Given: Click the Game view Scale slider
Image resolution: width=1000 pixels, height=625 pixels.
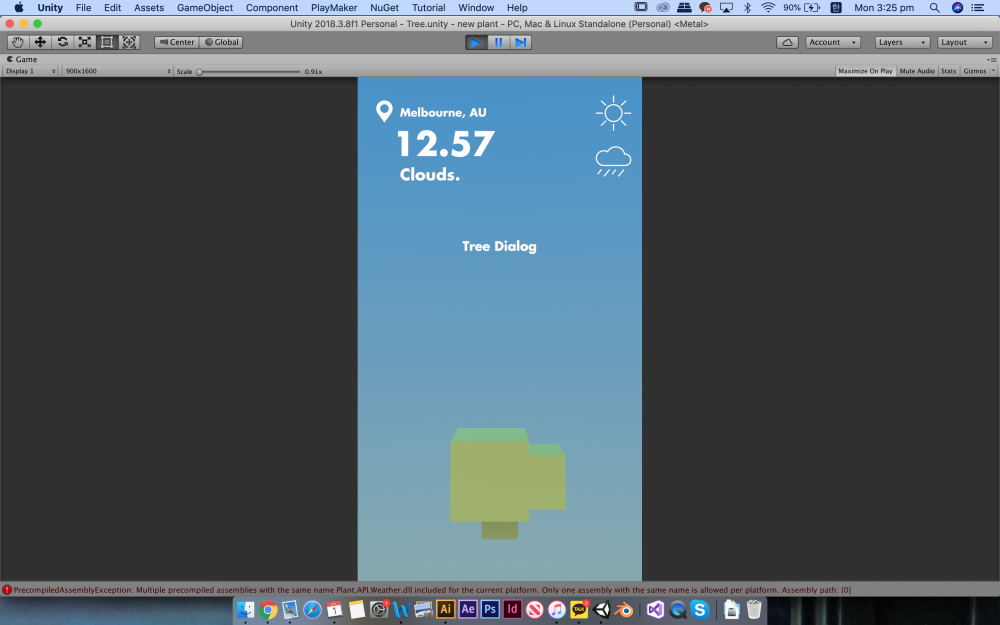Looking at the screenshot, I should (x=249, y=71).
